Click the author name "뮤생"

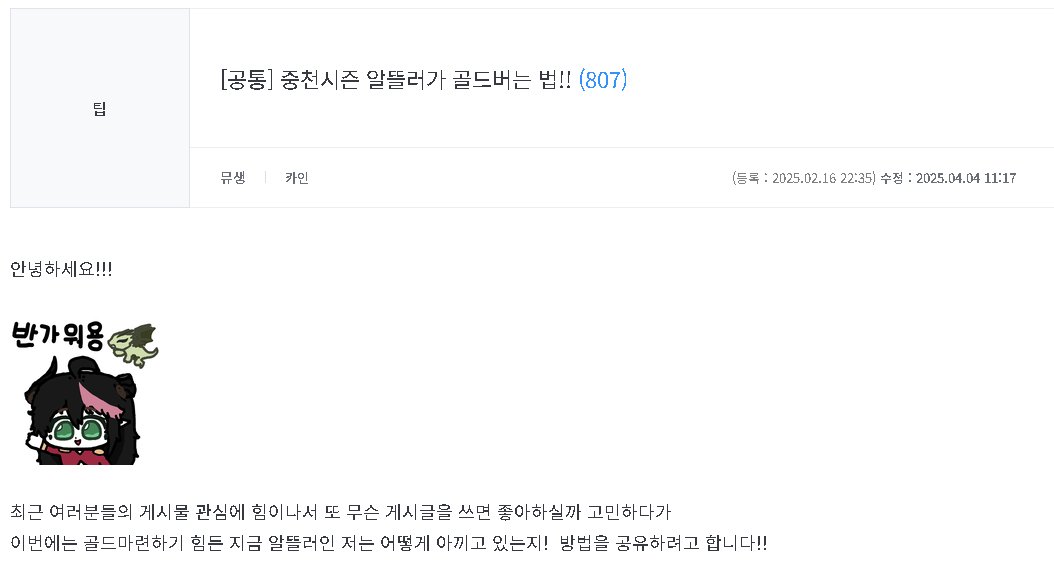[x=233, y=178]
